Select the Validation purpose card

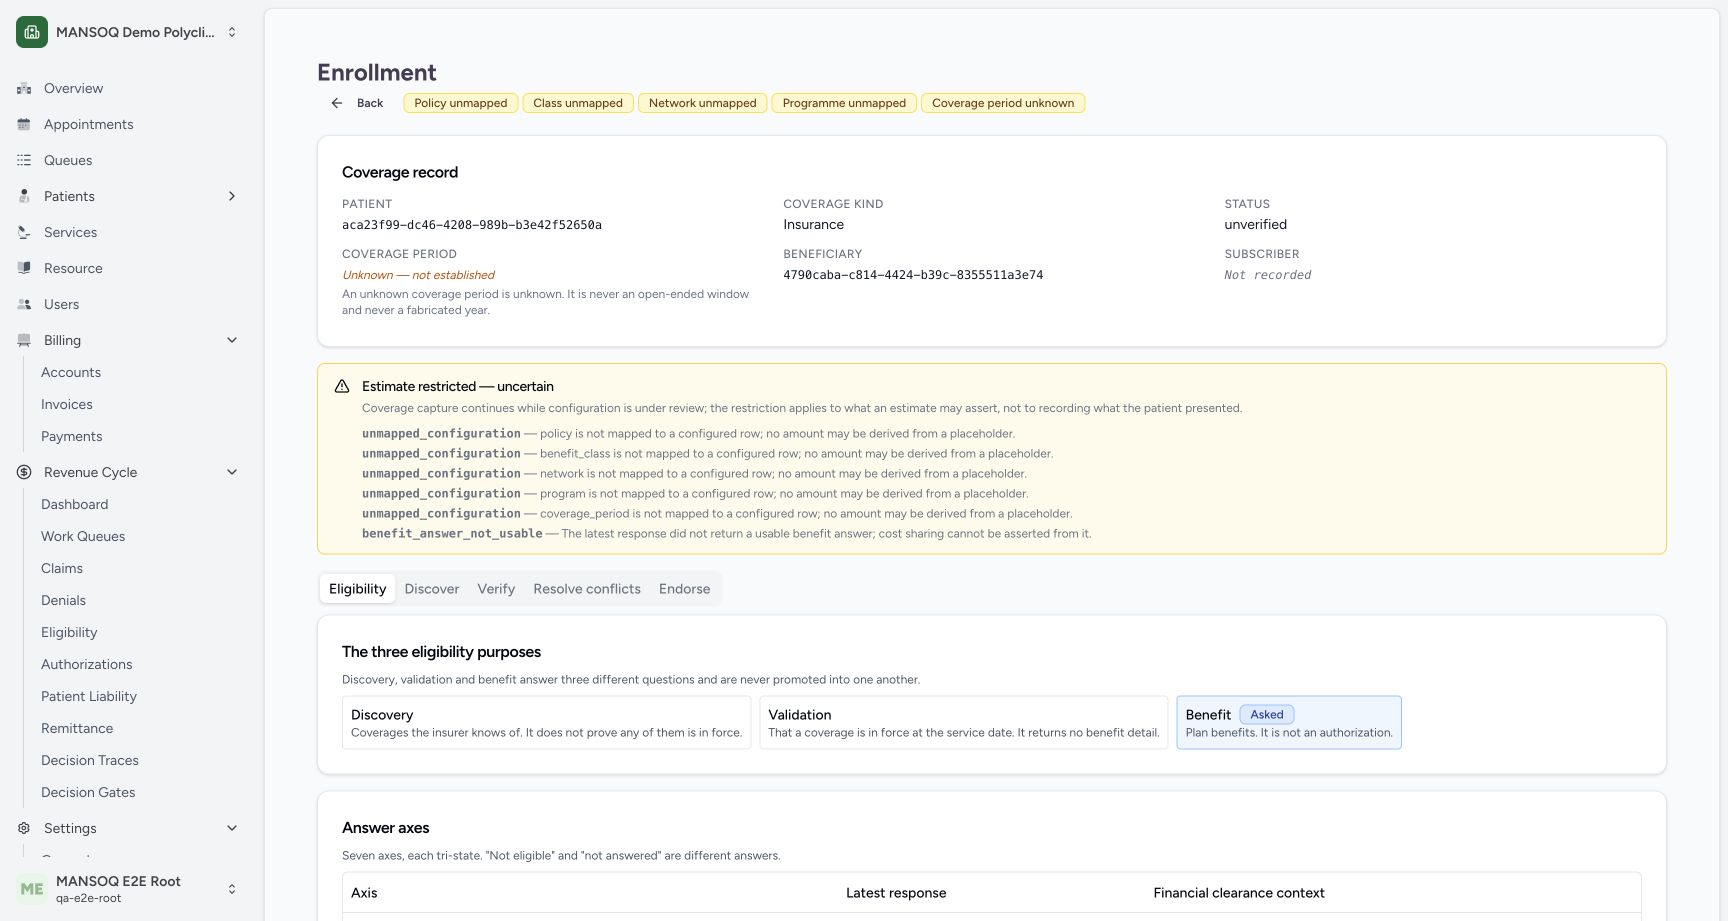[x=963, y=722]
